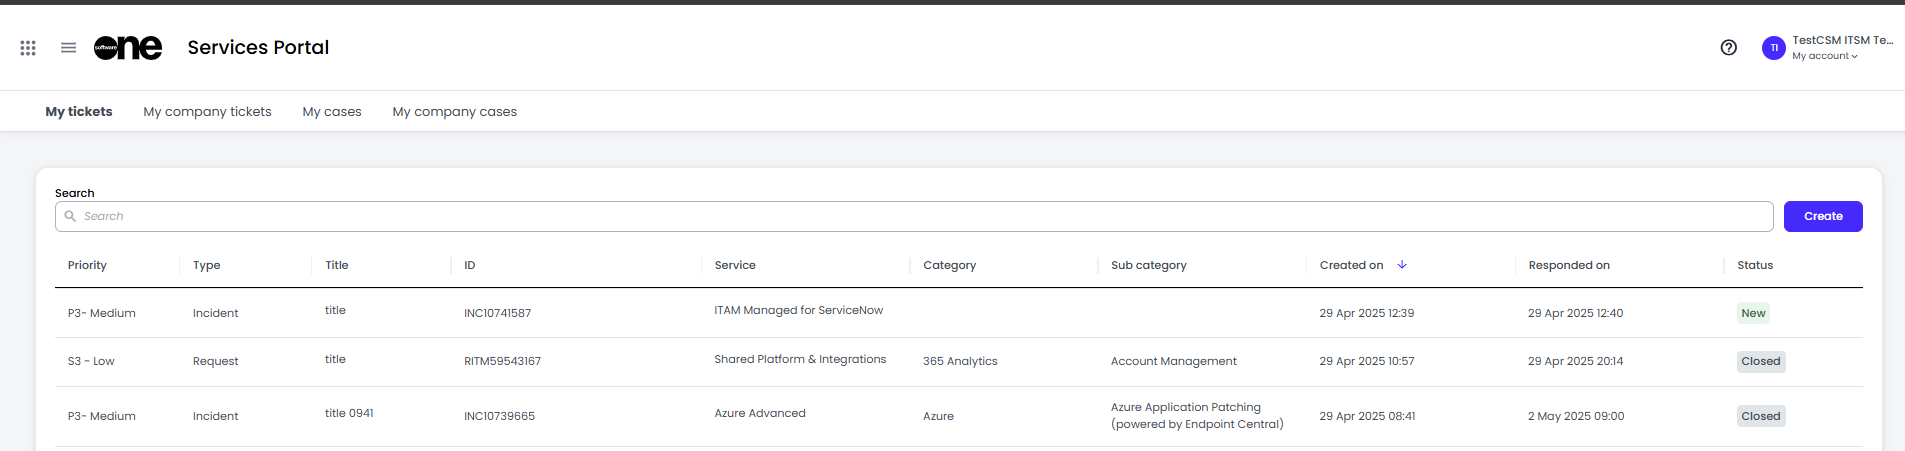Viewport: 1905px width, 451px height.
Task: Select the My cases tab
Action: coord(332,112)
